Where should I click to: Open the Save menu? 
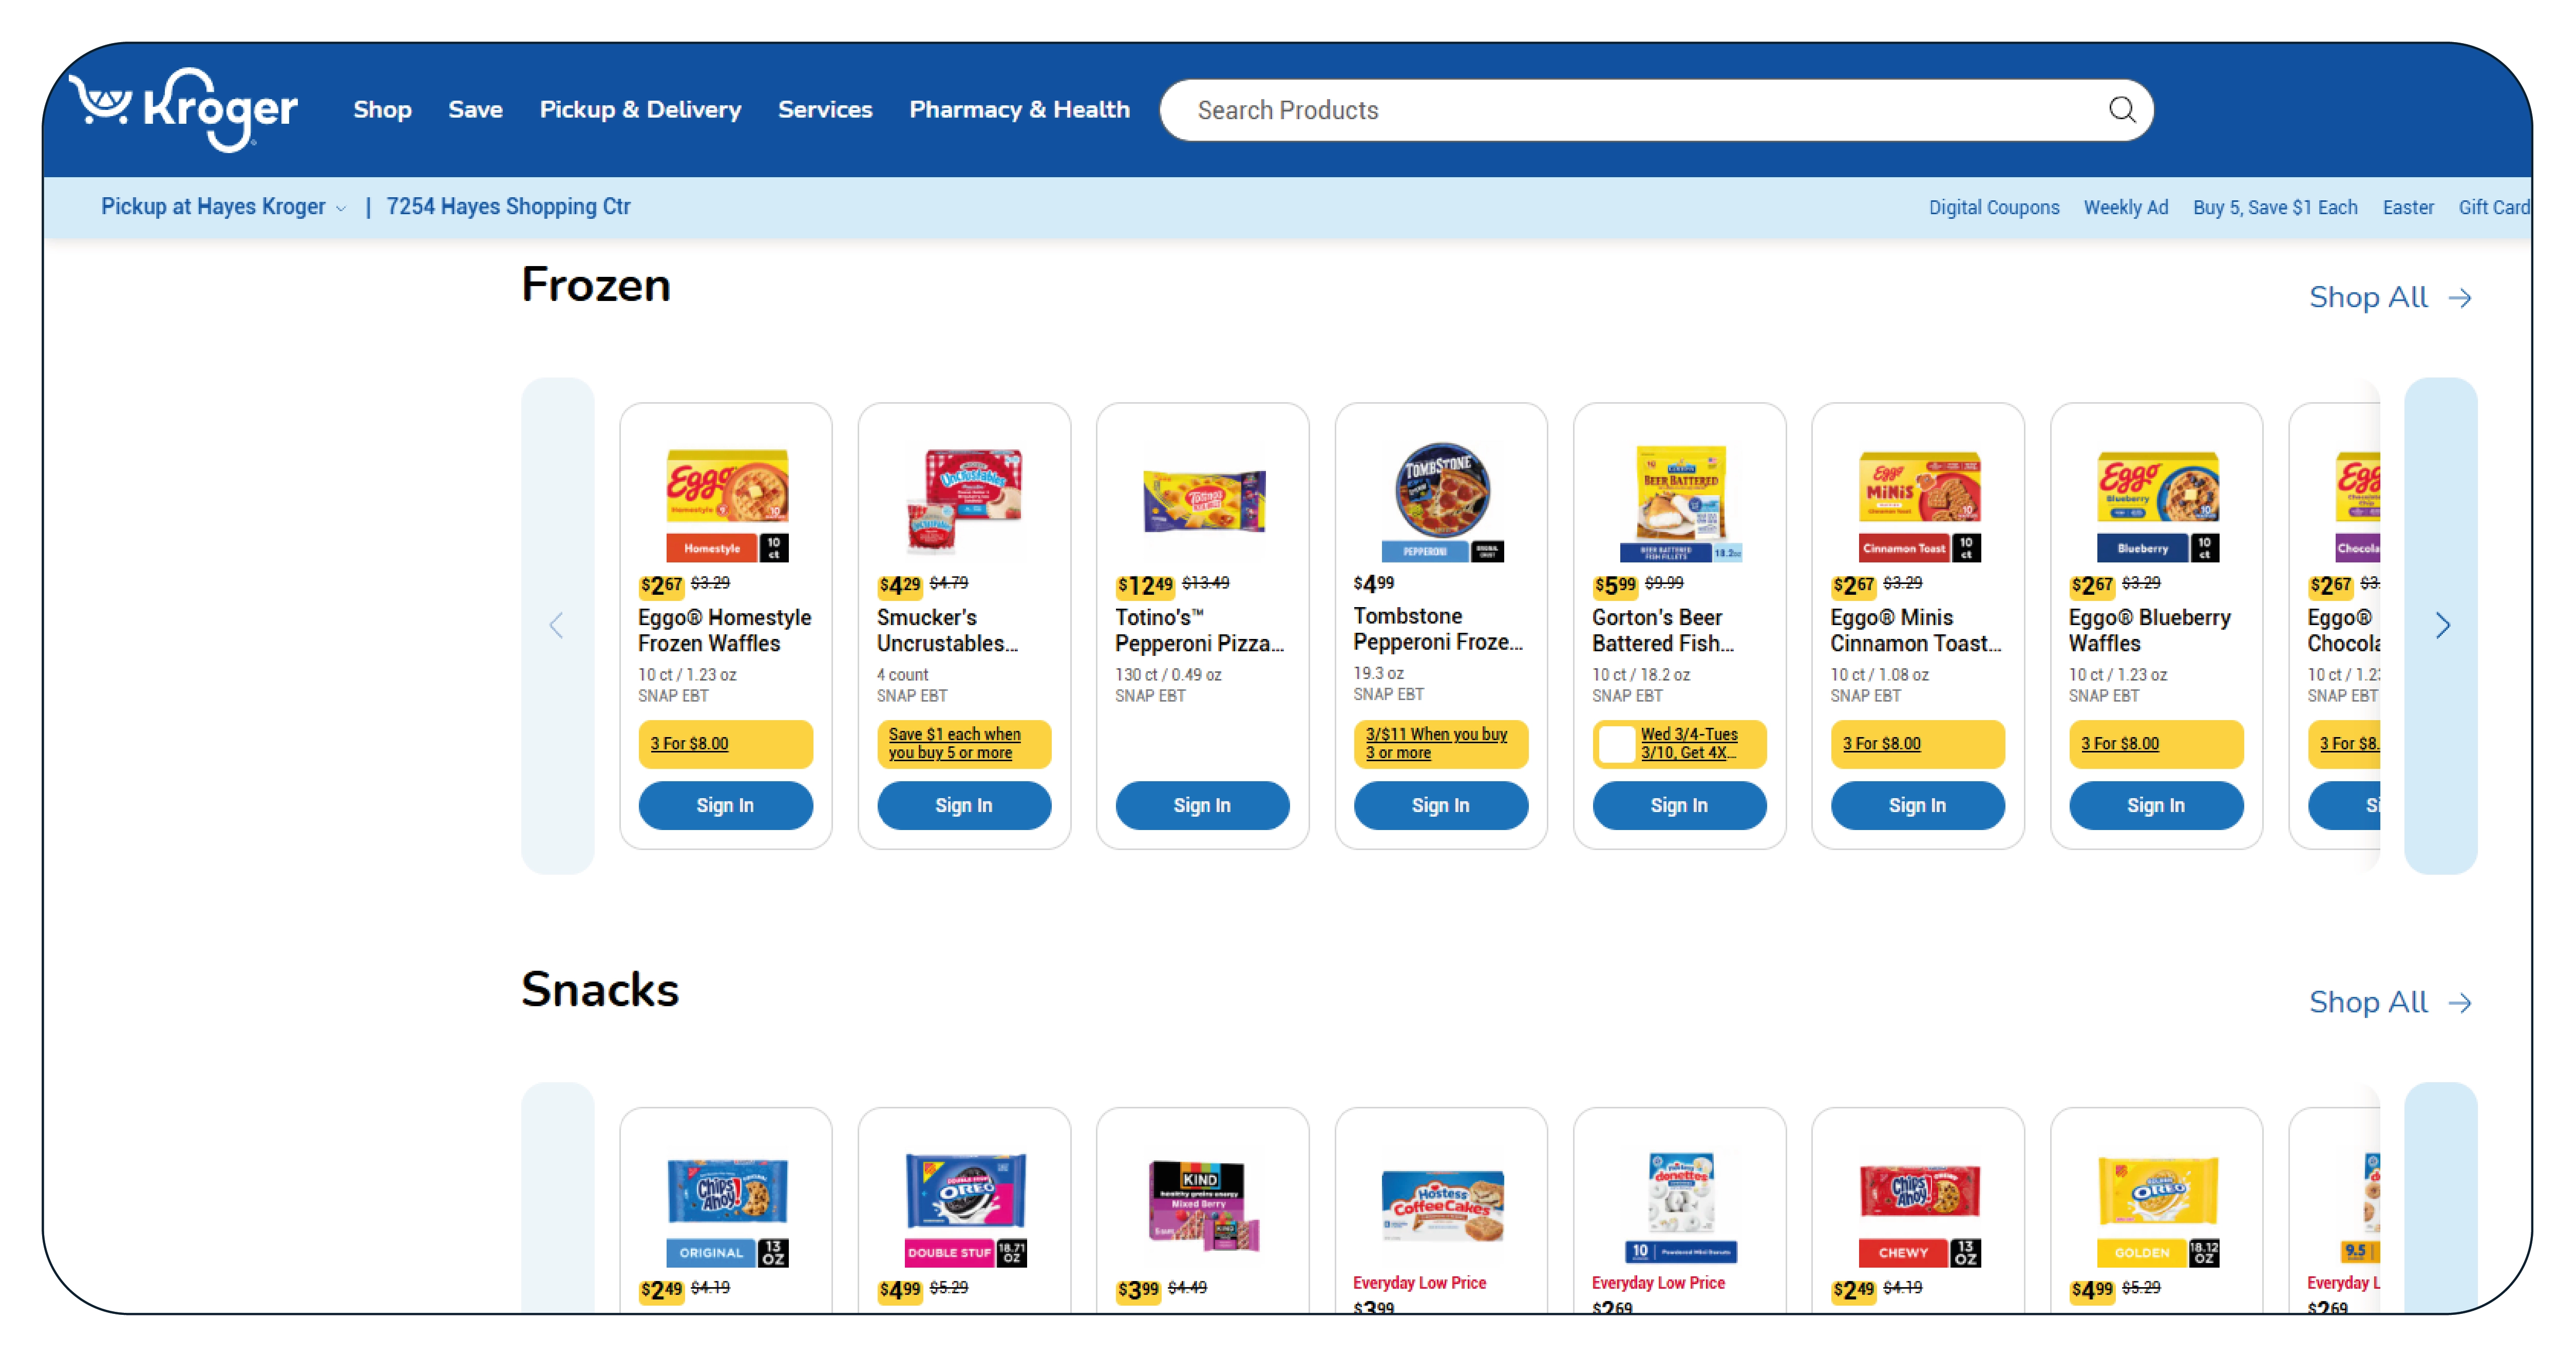click(x=475, y=110)
